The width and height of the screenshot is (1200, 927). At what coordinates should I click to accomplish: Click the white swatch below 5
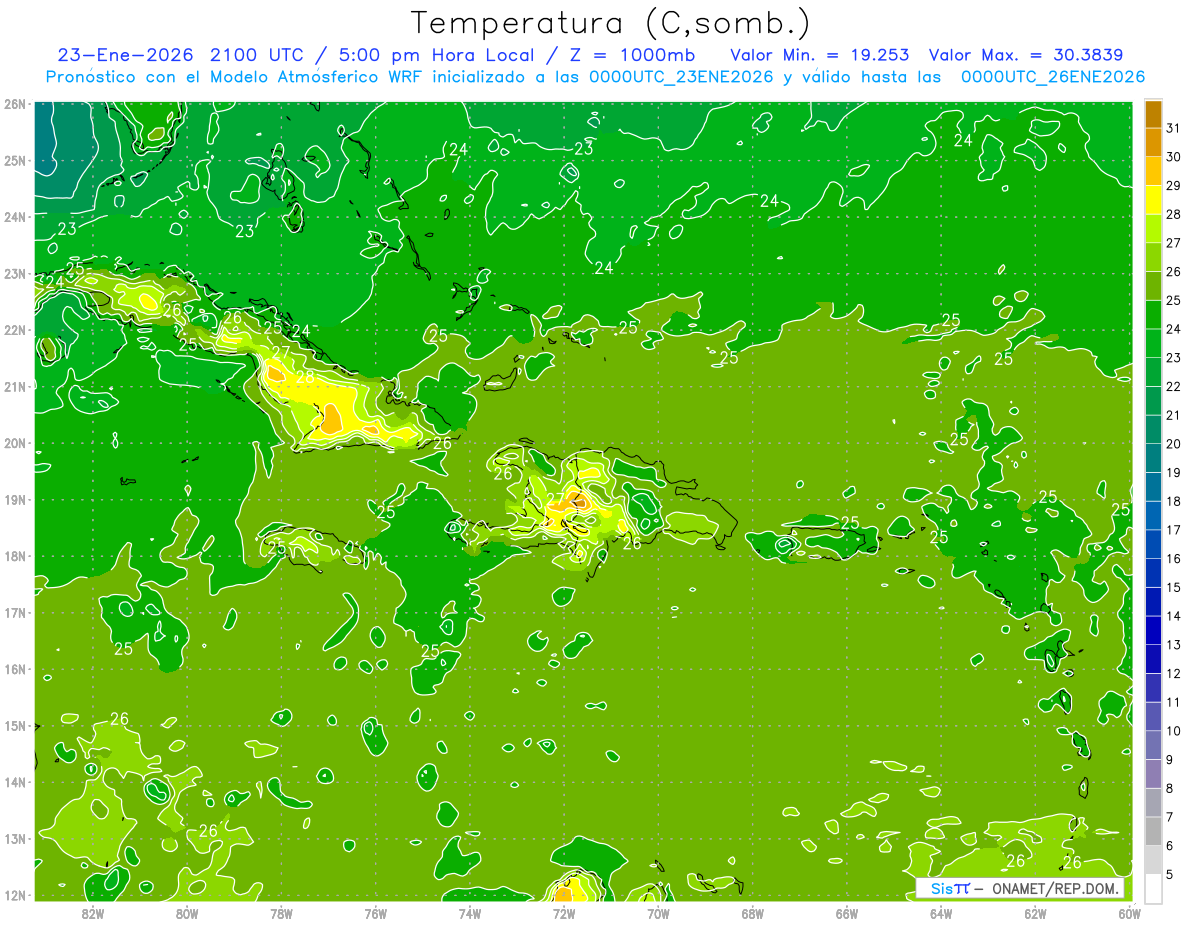click(1153, 887)
